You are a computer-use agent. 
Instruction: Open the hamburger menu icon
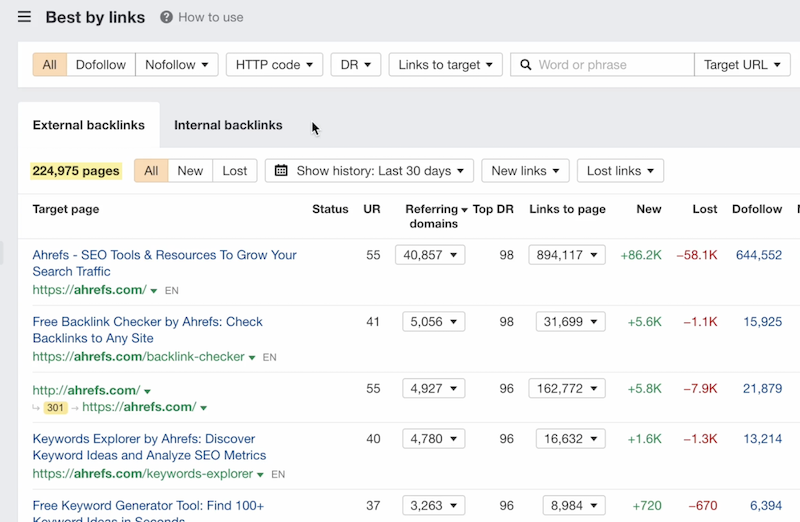click(24, 17)
